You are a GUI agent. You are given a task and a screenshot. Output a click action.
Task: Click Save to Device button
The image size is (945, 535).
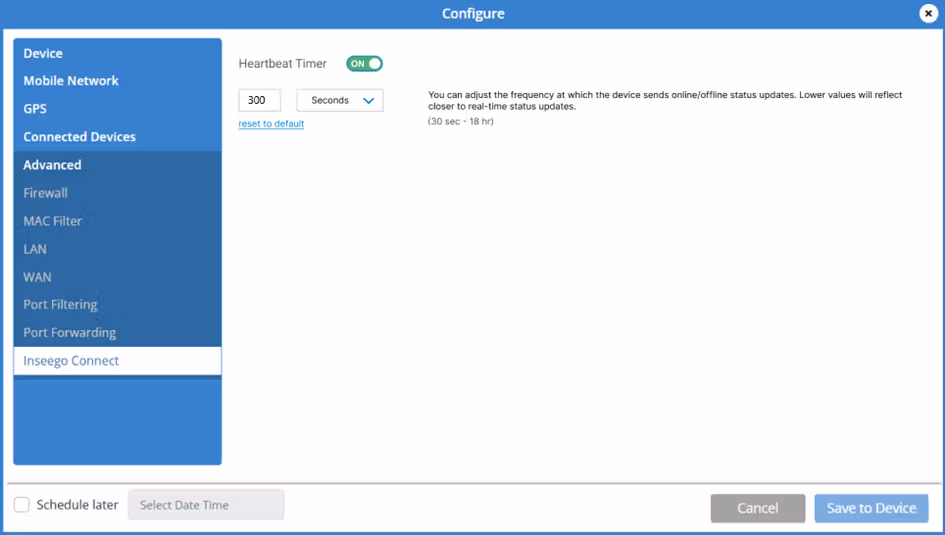[x=871, y=508]
